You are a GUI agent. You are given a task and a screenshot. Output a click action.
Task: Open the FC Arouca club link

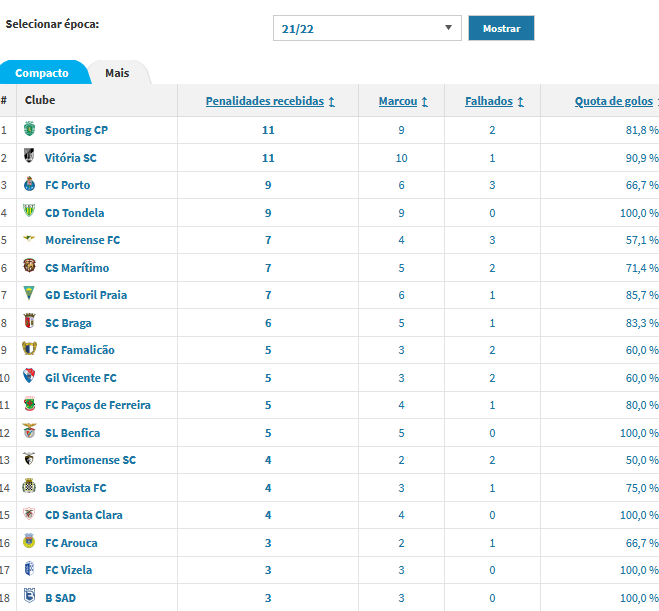coord(71,543)
